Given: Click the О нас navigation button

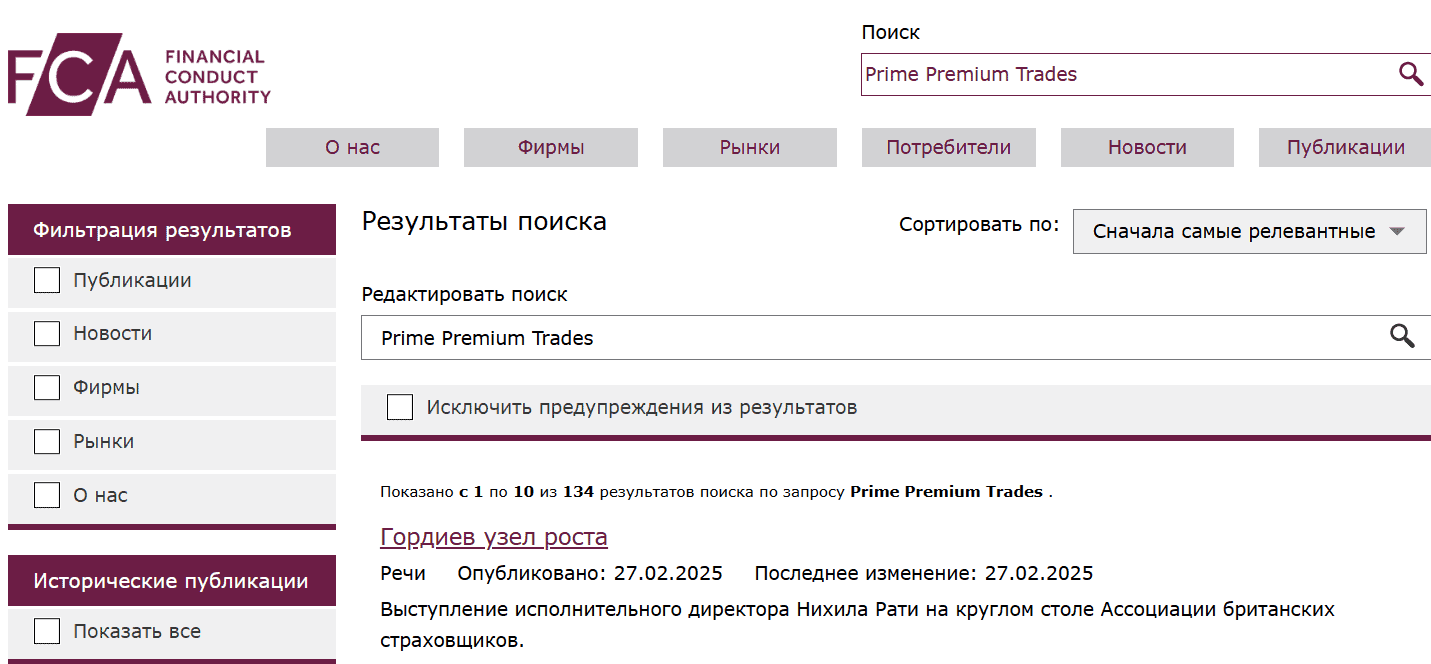Looking at the screenshot, I should click(x=351, y=147).
